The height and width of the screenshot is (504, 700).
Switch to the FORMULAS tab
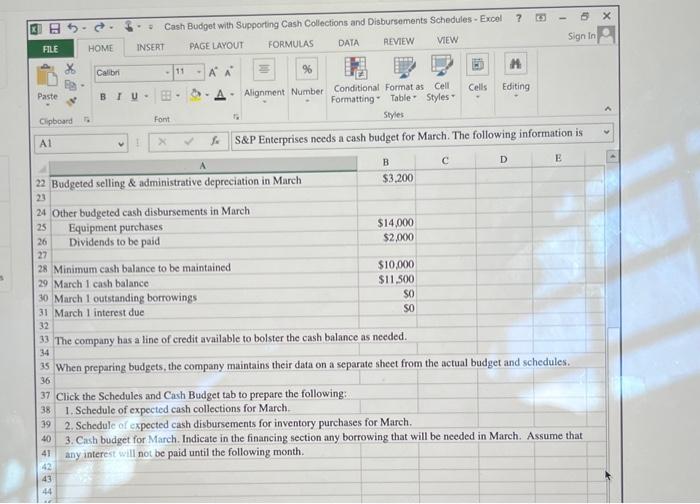291,44
